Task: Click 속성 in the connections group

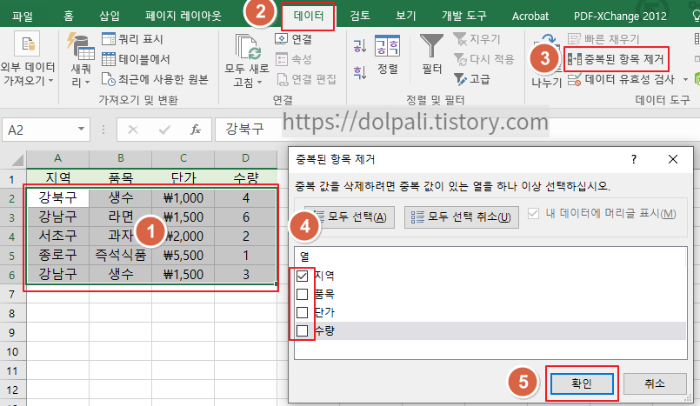Action: click(x=294, y=59)
